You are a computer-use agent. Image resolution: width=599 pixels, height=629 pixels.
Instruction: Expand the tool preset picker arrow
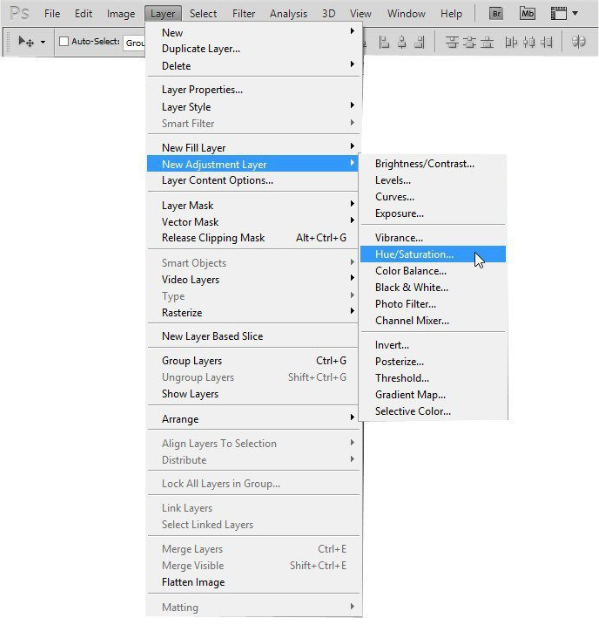tap(43, 42)
